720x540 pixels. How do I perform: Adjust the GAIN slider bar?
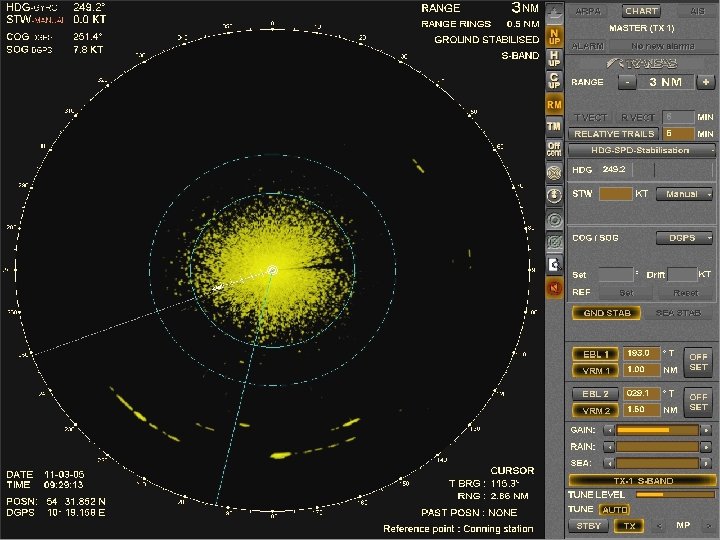click(x=657, y=430)
